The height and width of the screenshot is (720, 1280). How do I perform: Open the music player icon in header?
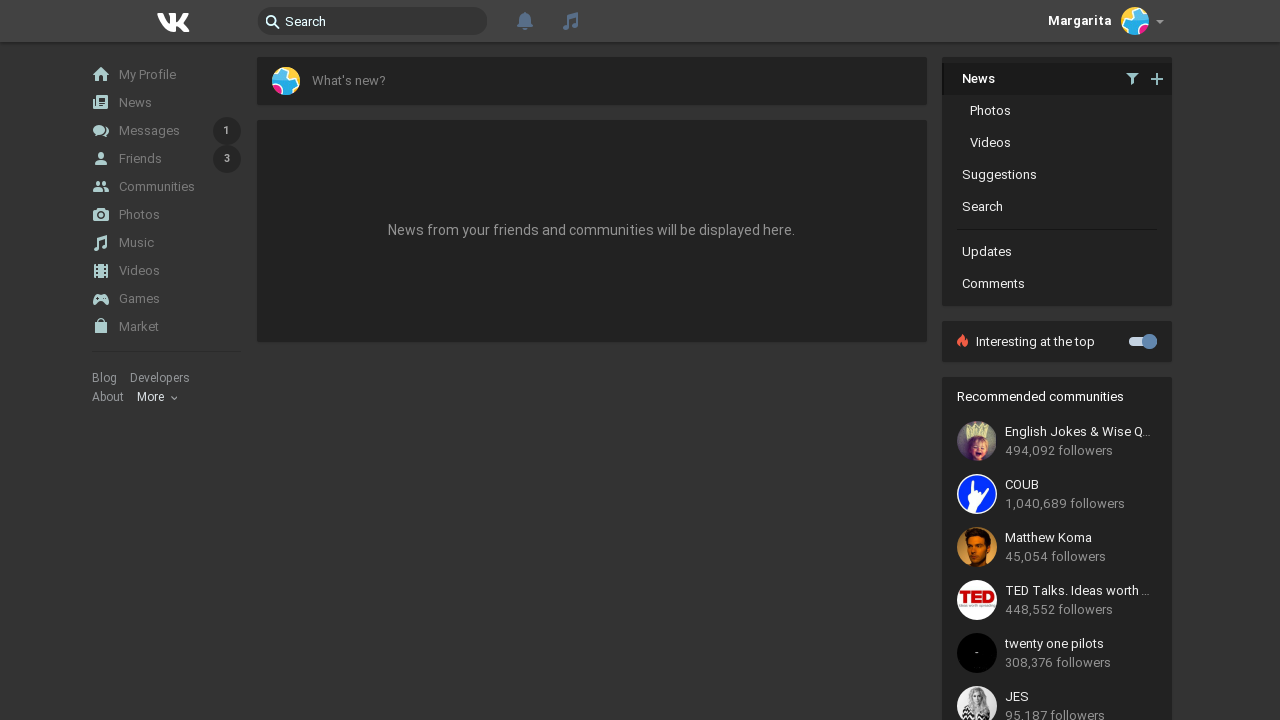point(571,21)
